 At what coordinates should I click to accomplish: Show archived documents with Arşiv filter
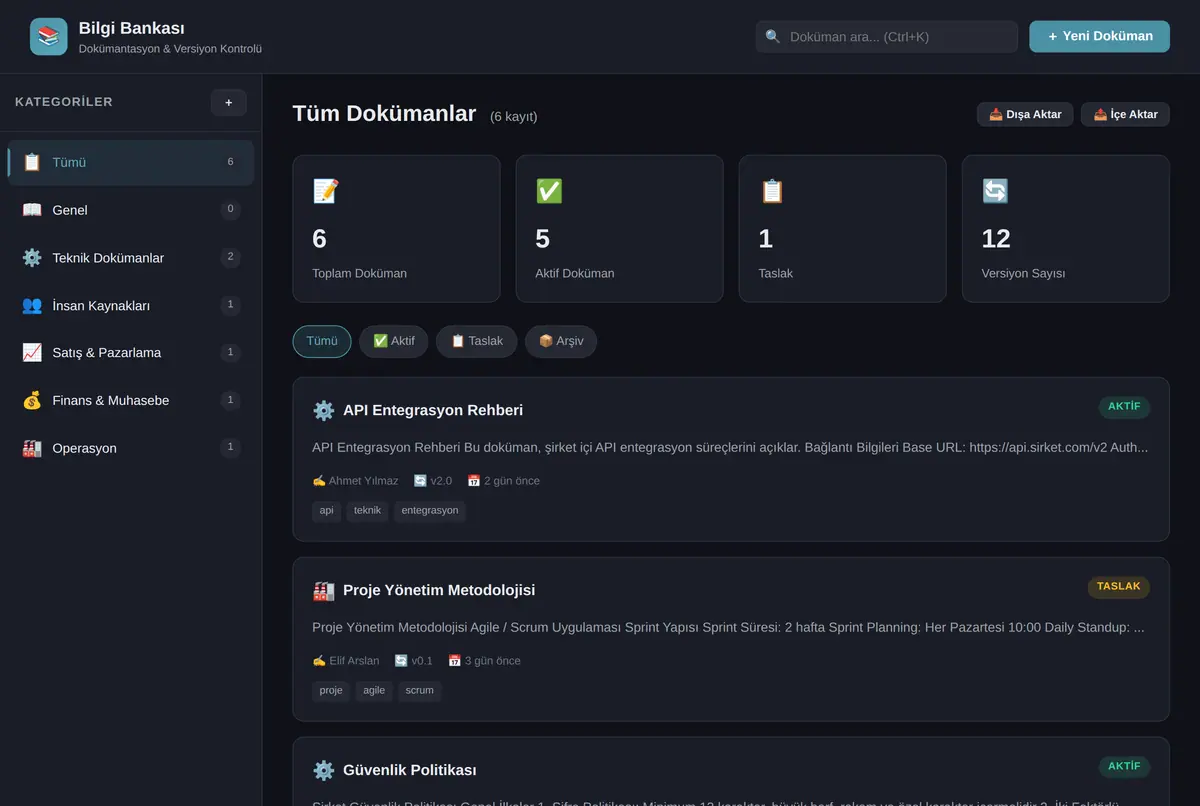[561, 341]
